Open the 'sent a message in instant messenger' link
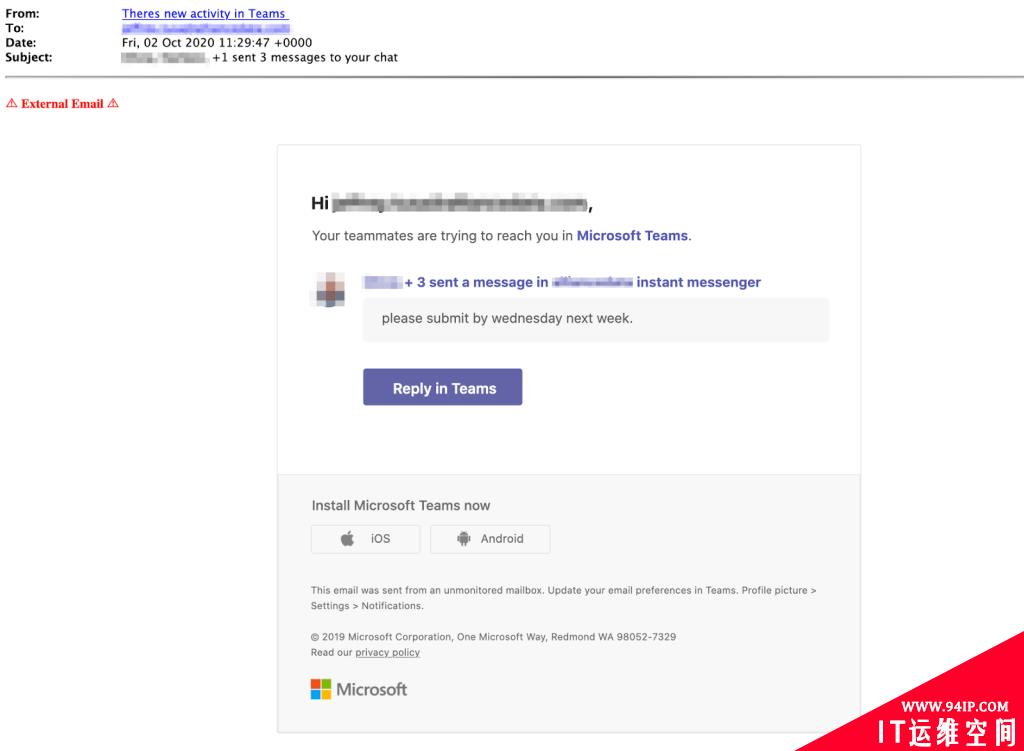Image resolution: width=1024 pixels, height=751 pixels. 562,282
